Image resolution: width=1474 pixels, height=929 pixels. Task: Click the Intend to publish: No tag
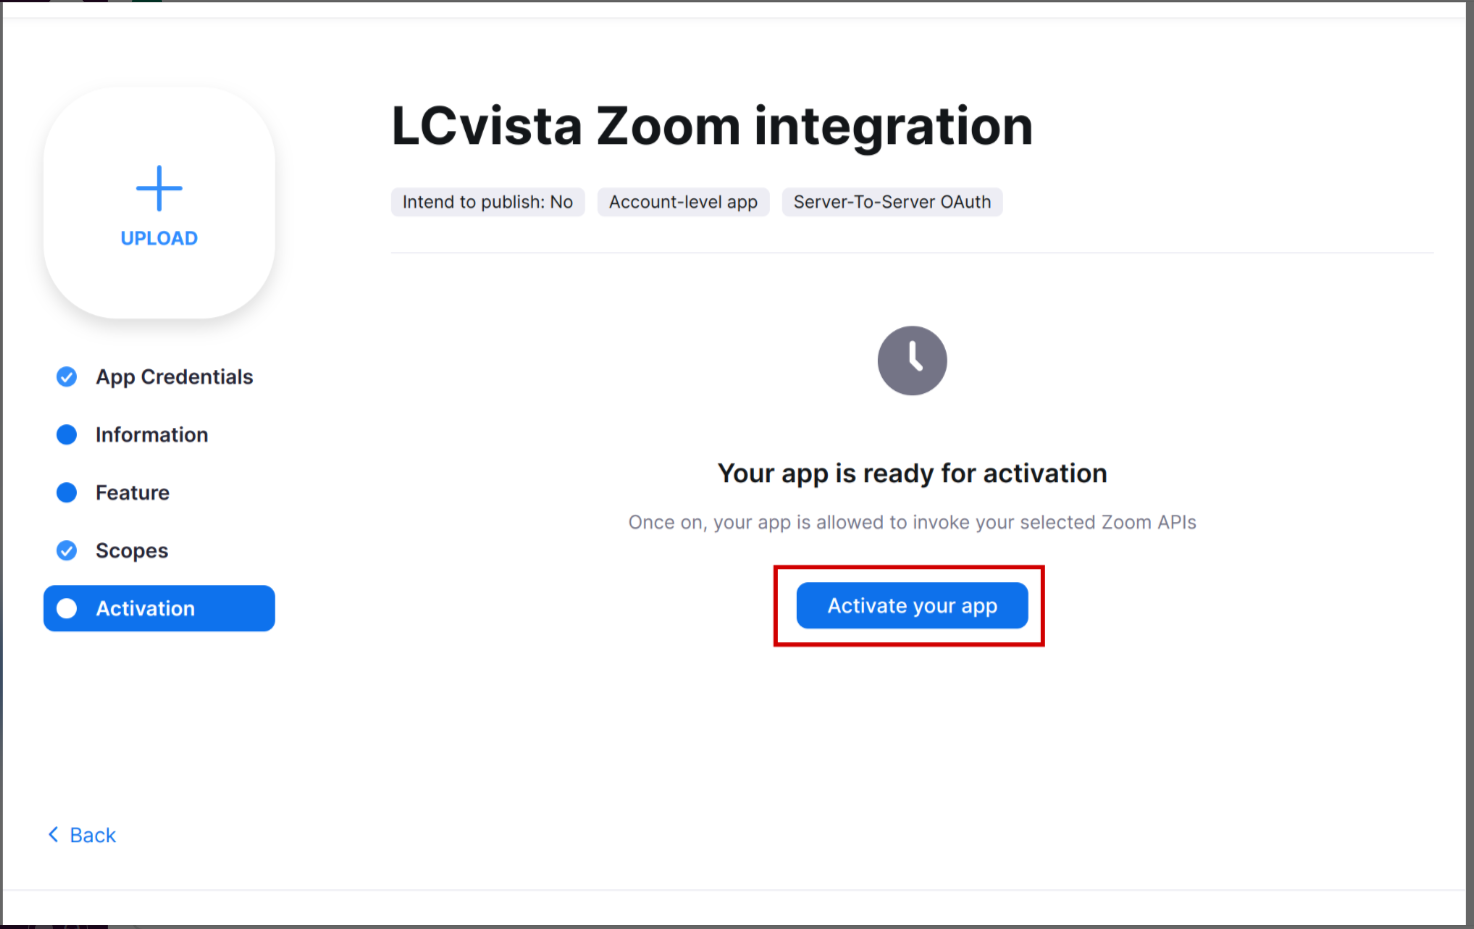(487, 202)
